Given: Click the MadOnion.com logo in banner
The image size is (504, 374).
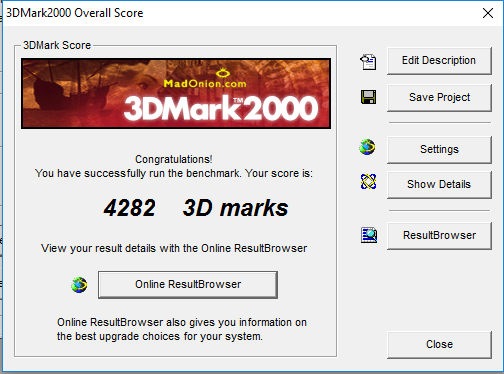Looking at the screenshot, I should click(205, 79).
